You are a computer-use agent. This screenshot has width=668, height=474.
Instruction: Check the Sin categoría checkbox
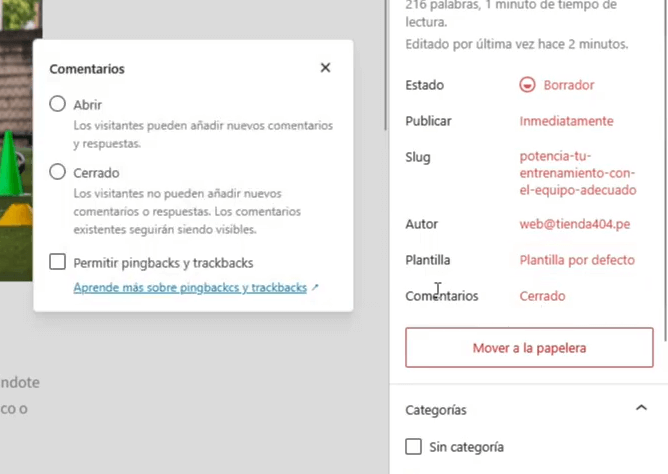click(x=414, y=446)
